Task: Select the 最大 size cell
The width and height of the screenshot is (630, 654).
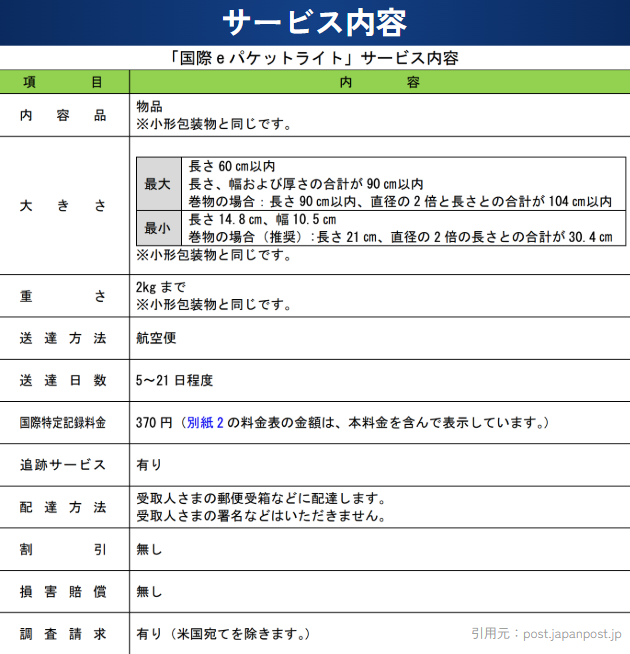Action: [158, 184]
